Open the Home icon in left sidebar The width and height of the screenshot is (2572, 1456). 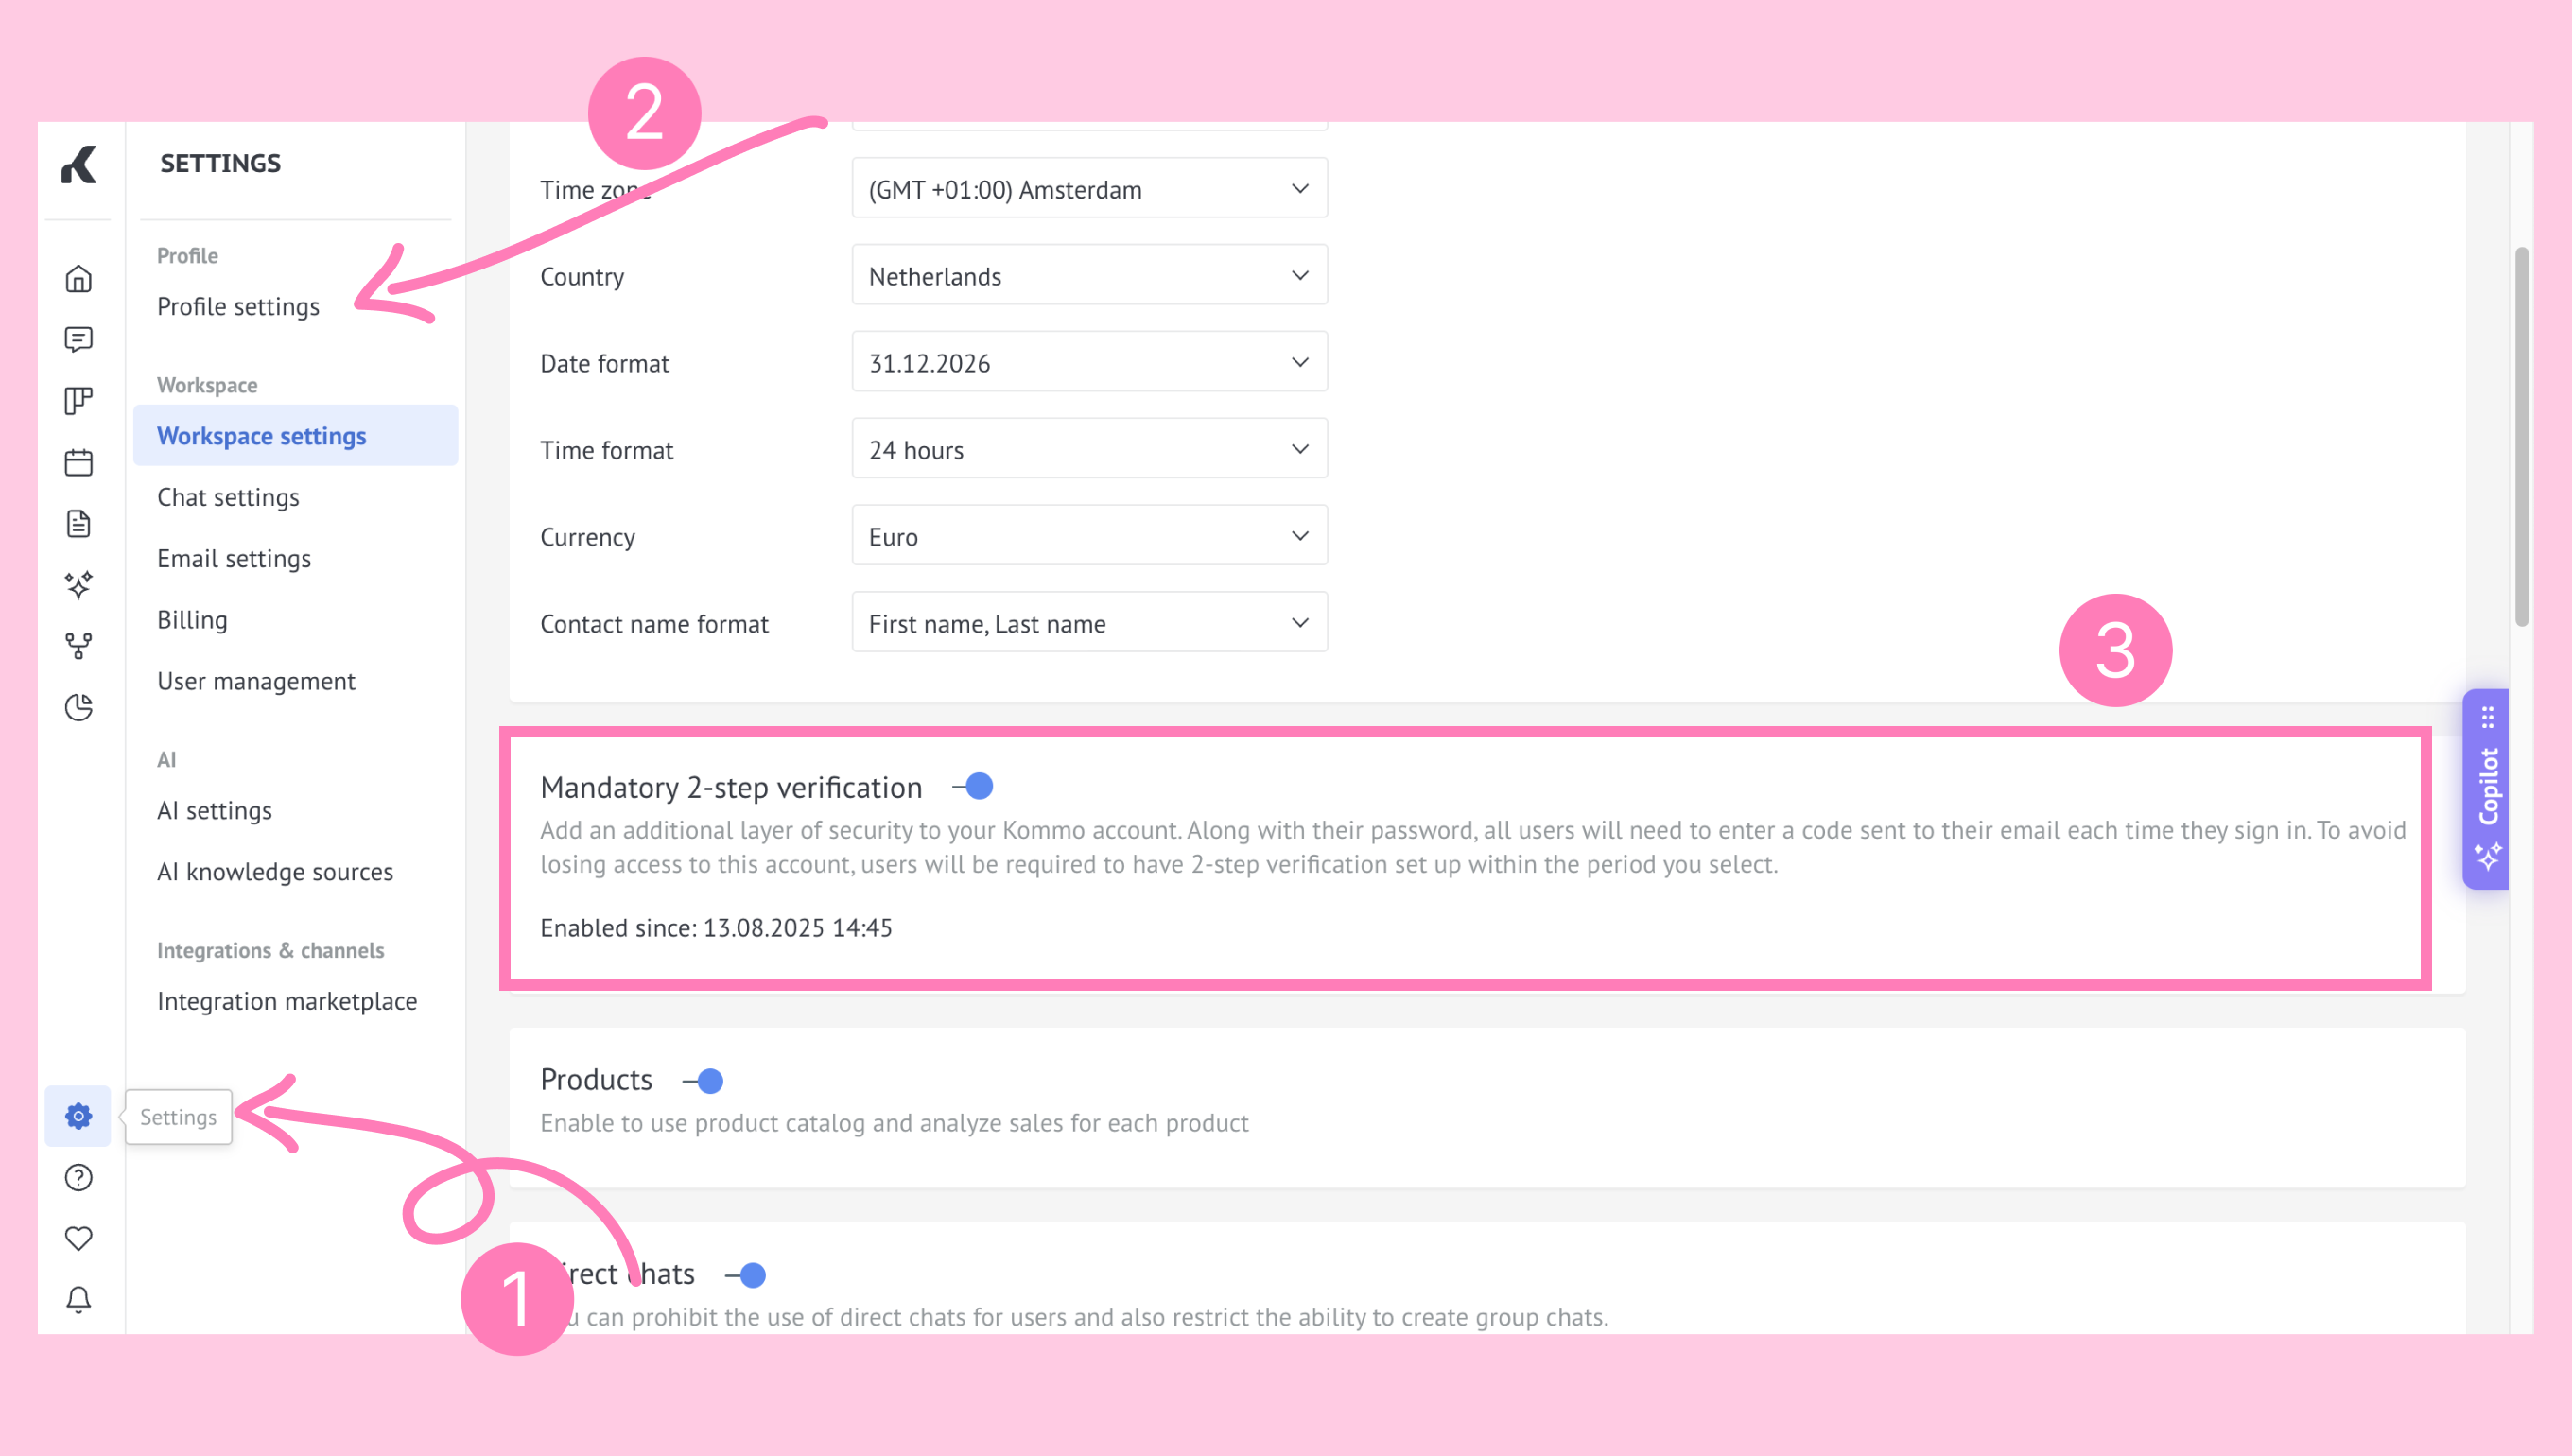78,279
